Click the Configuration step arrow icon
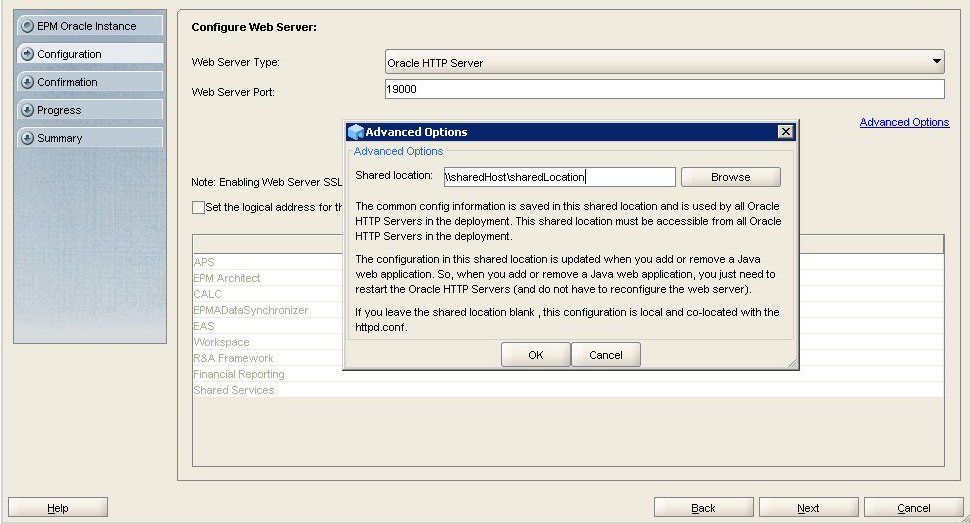Screen dimensions: 971x524 pos(27,54)
